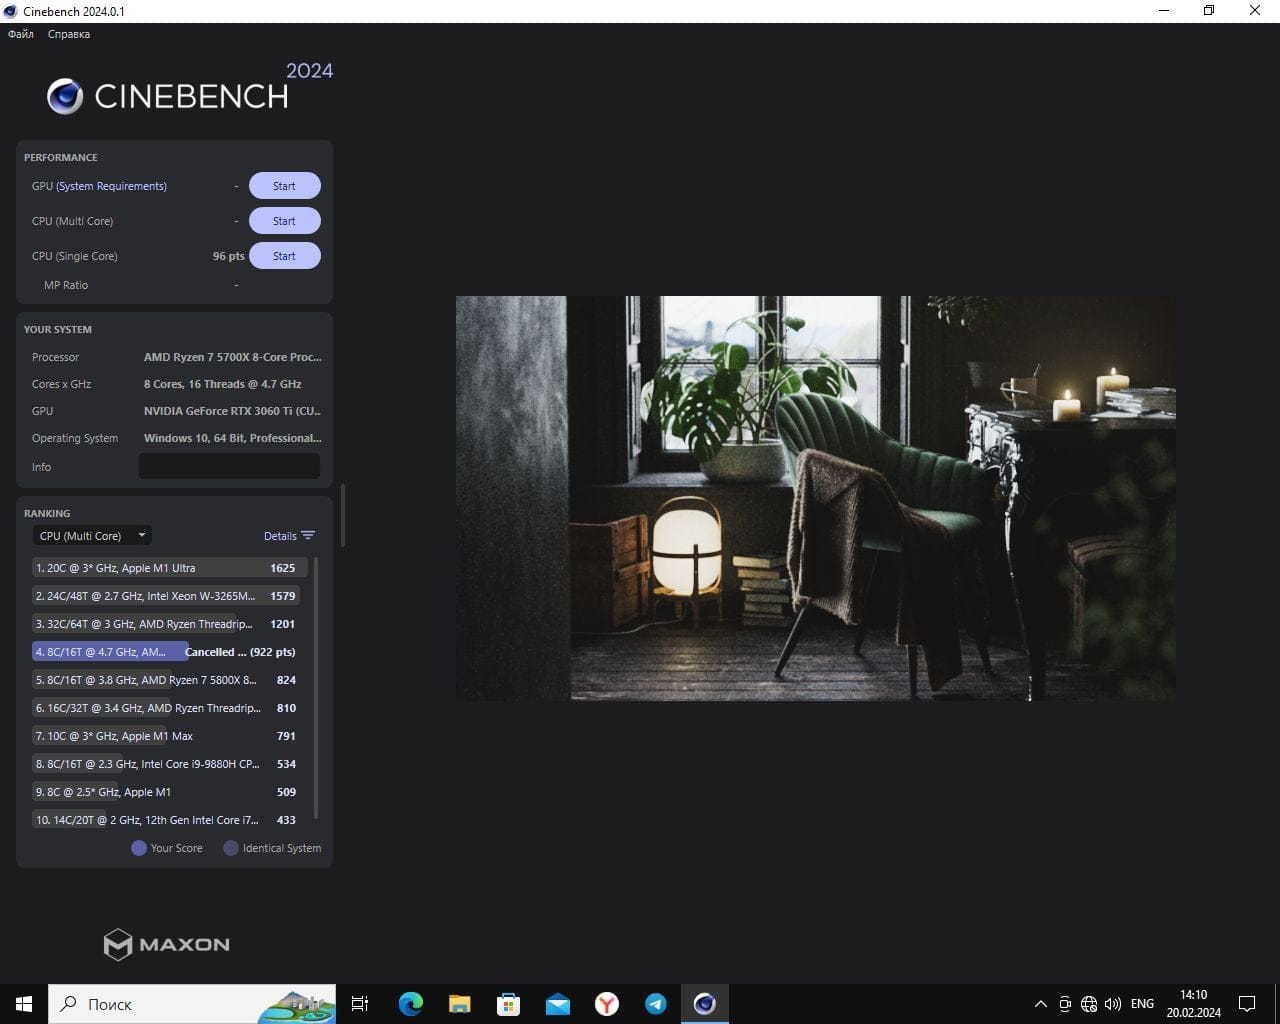This screenshot has width=1280, height=1024.
Task: Open the CPU (Multi Core) ranking dropdown
Action: tap(92, 536)
